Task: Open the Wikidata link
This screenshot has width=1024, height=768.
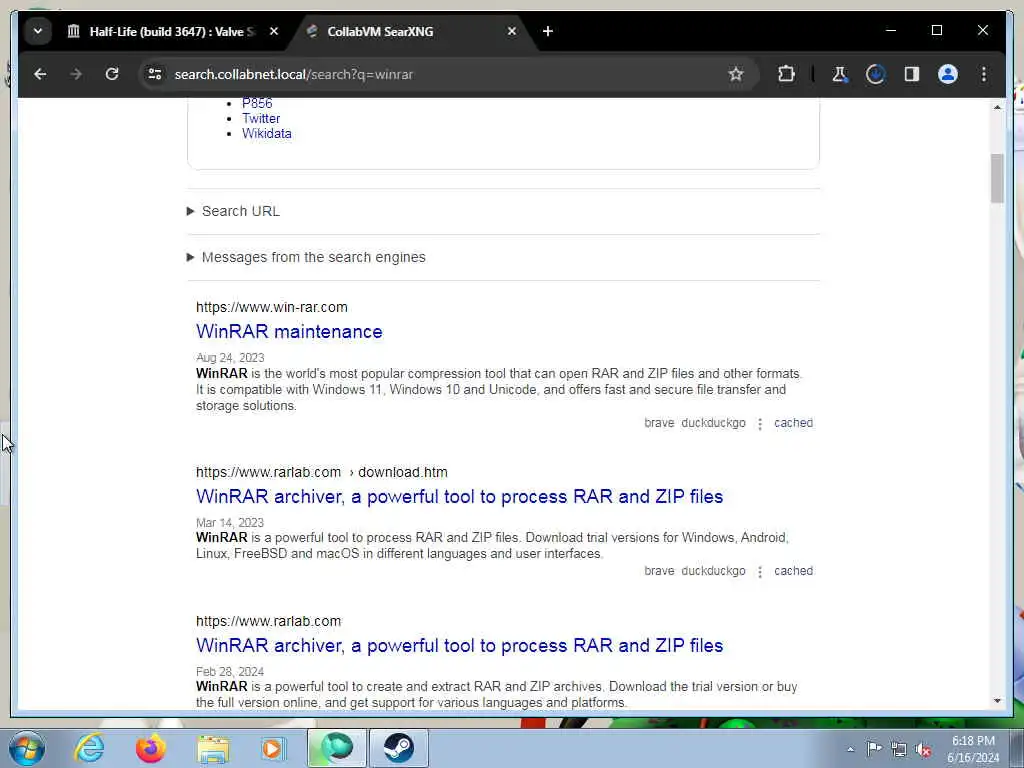Action: 266,133
